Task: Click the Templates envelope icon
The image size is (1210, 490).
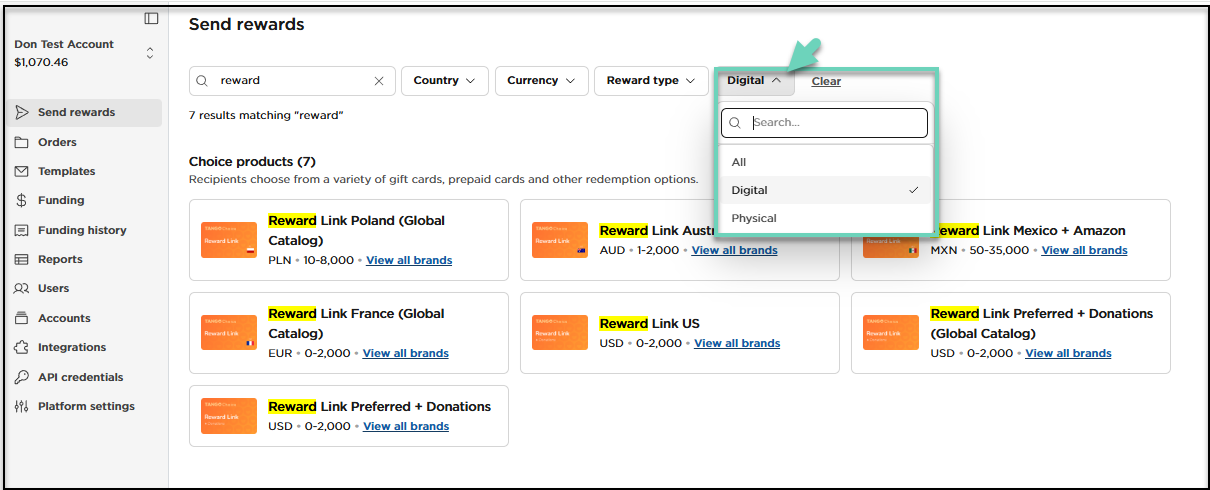Action: [21, 171]
